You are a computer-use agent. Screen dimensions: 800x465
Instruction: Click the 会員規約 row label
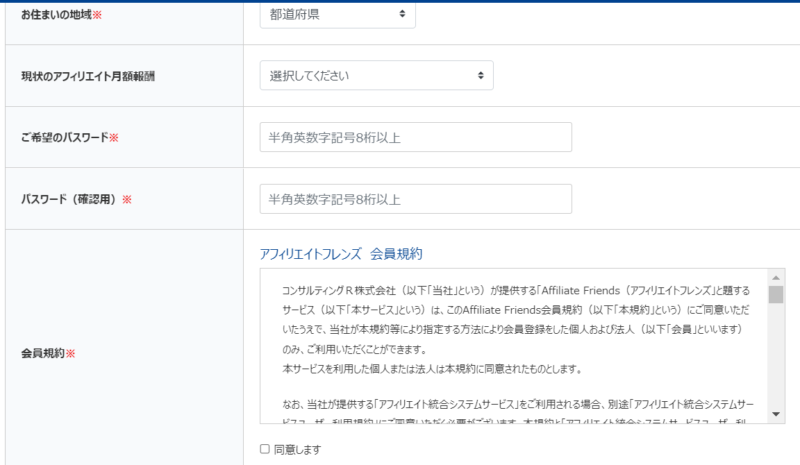43,353
